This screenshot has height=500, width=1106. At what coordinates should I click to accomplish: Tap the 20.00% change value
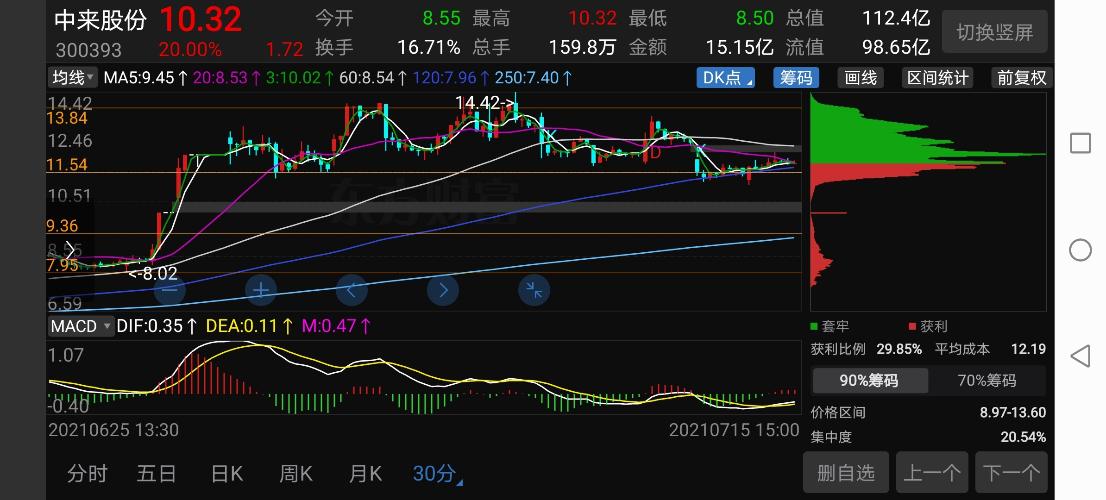pyautogui.click(x=190, y=49)
